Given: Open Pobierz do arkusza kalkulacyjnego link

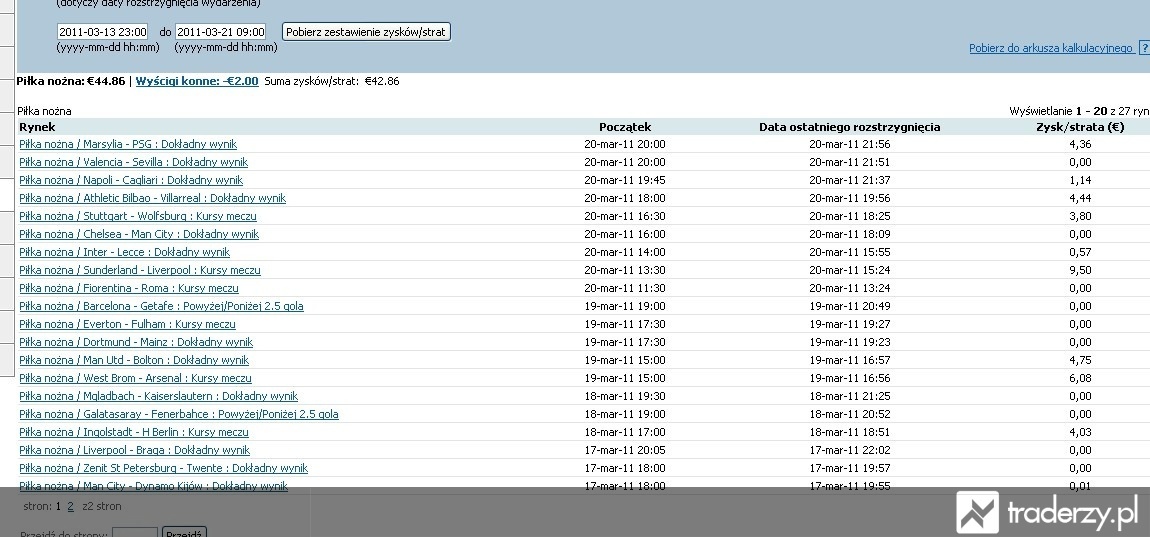Looking at the screenshot, I should (1051, 48).
